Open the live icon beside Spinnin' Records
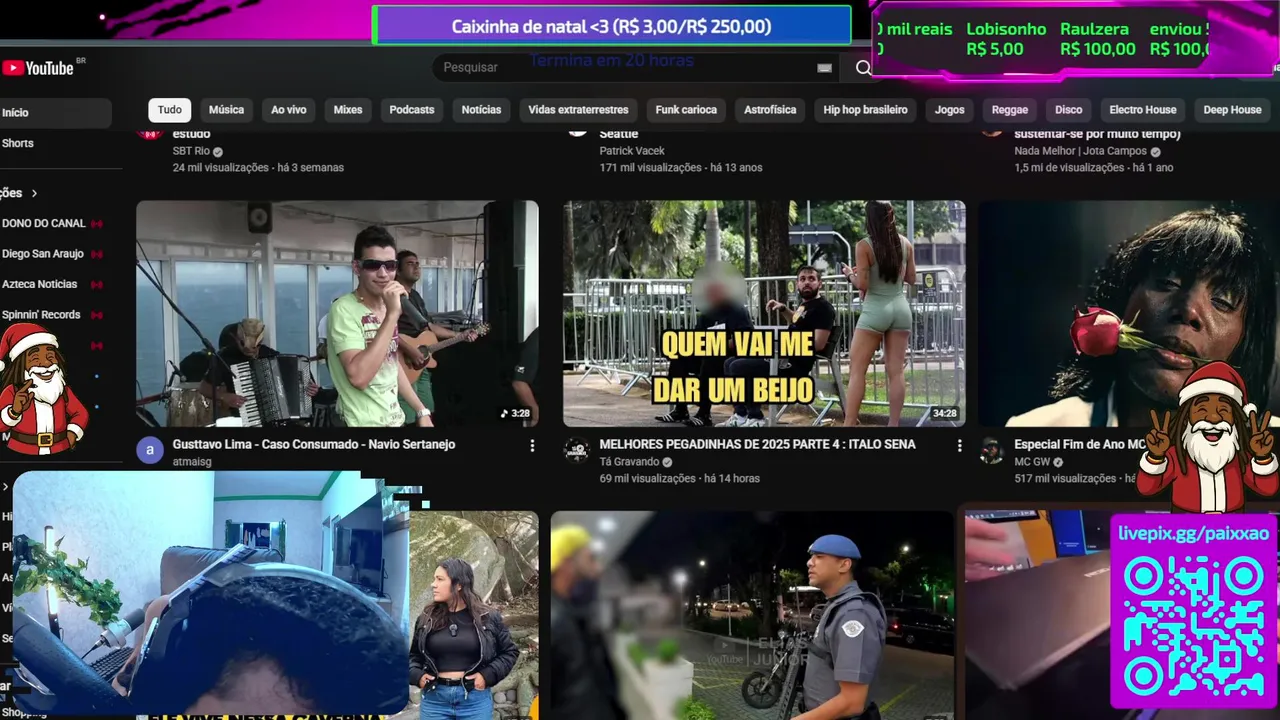The image size is (1280, 720). (x=97, y=315)
